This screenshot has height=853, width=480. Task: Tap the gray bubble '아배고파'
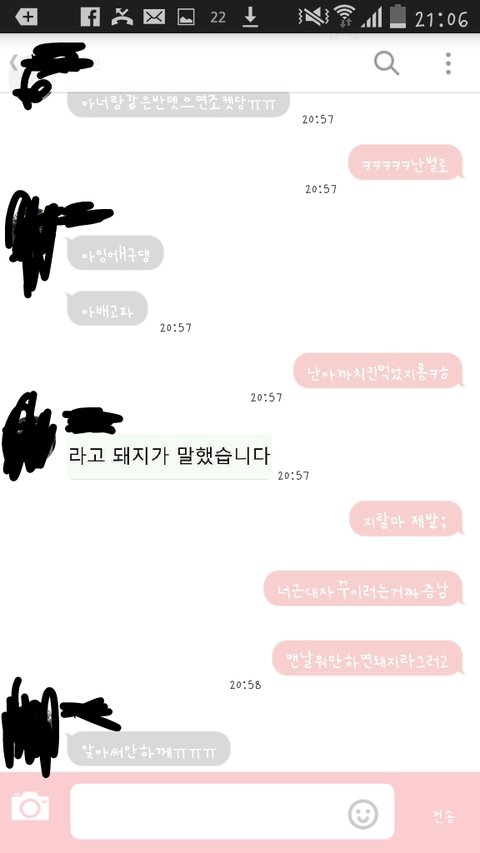click(x=107, y=308)
